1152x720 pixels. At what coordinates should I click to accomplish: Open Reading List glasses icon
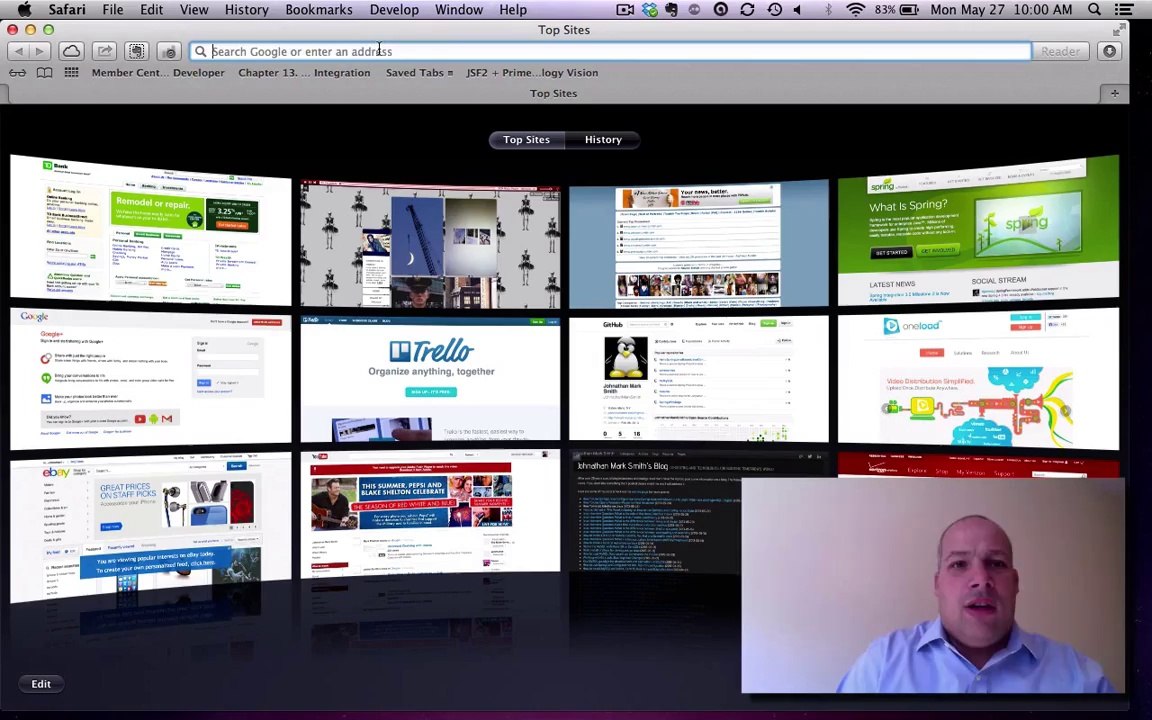[x=18, y=73]
